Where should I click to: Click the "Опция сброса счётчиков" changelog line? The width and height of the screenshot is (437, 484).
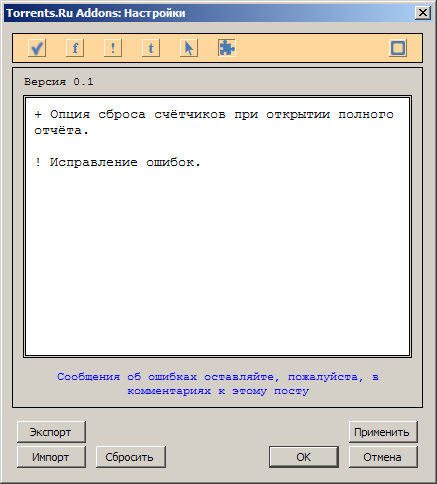coord(214,122)
